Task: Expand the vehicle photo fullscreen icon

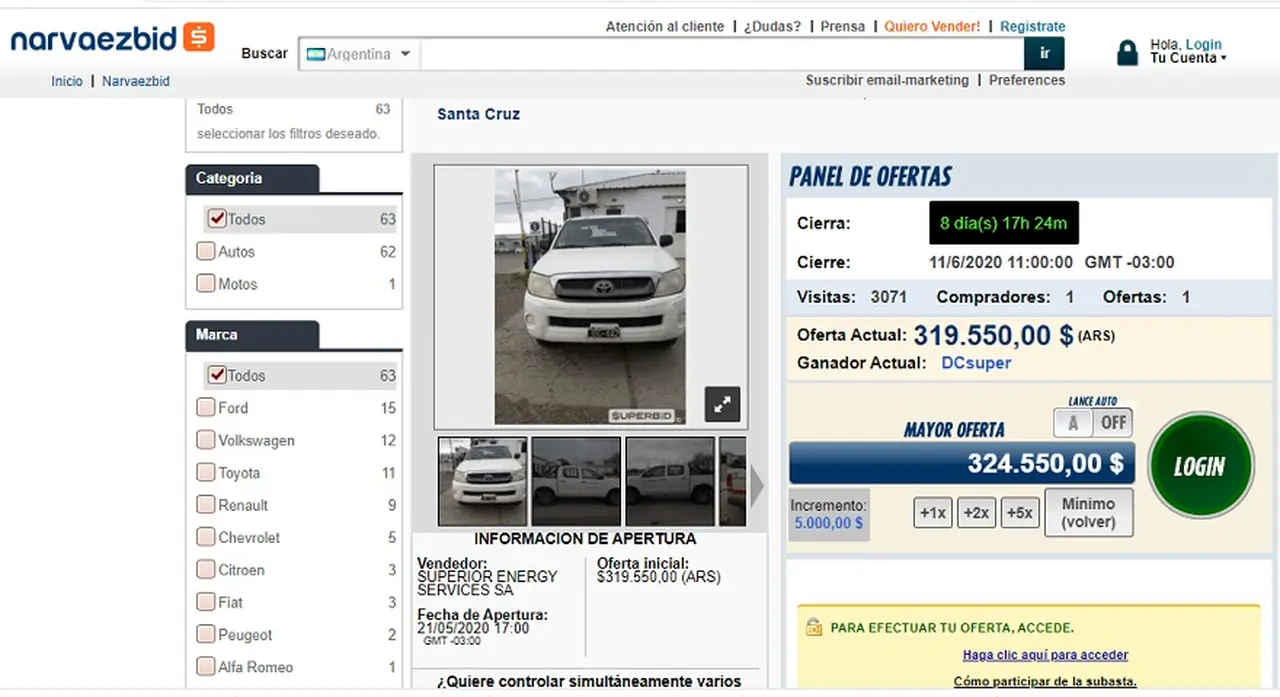Action: point(722,404)
